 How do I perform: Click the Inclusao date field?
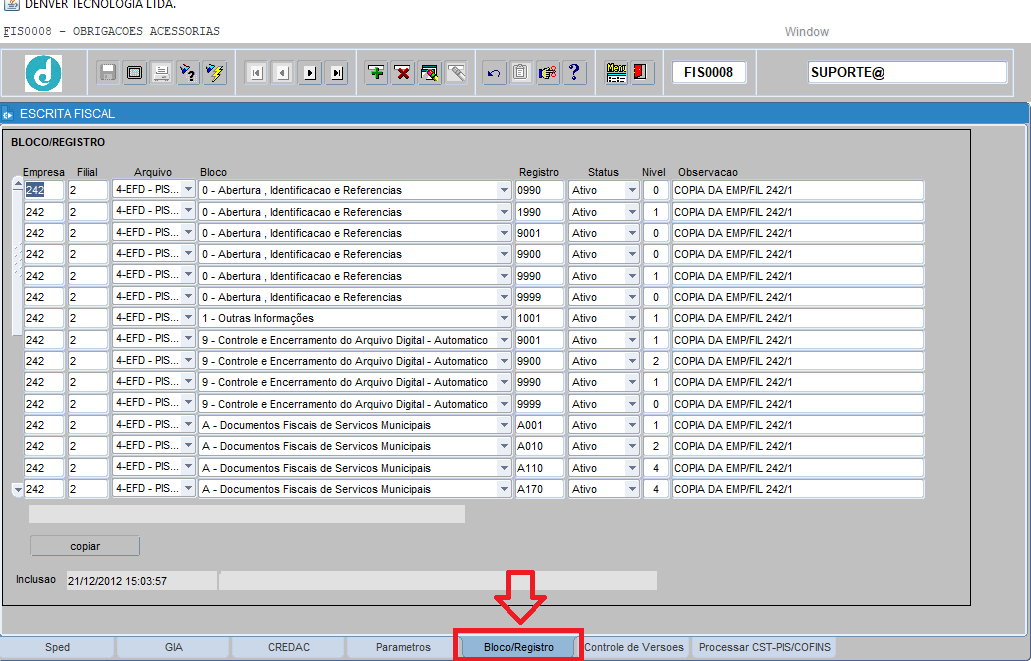141,581
